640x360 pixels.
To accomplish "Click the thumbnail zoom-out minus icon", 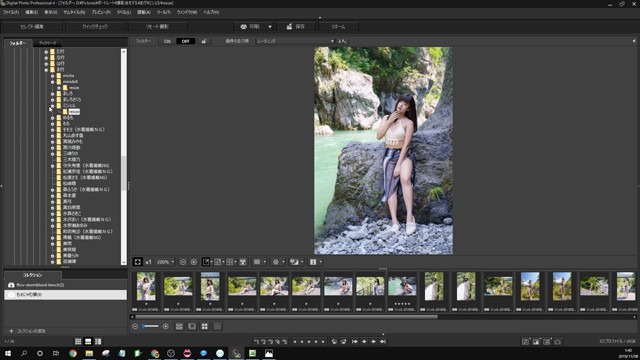I will coord(135,326).
